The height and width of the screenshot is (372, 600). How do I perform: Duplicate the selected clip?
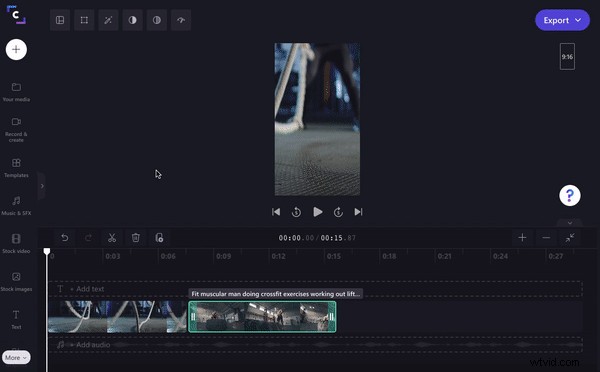tap(159, 238)
